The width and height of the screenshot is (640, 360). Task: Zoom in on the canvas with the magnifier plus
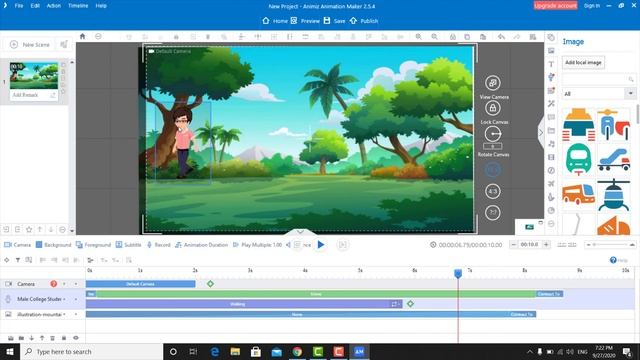418,37
